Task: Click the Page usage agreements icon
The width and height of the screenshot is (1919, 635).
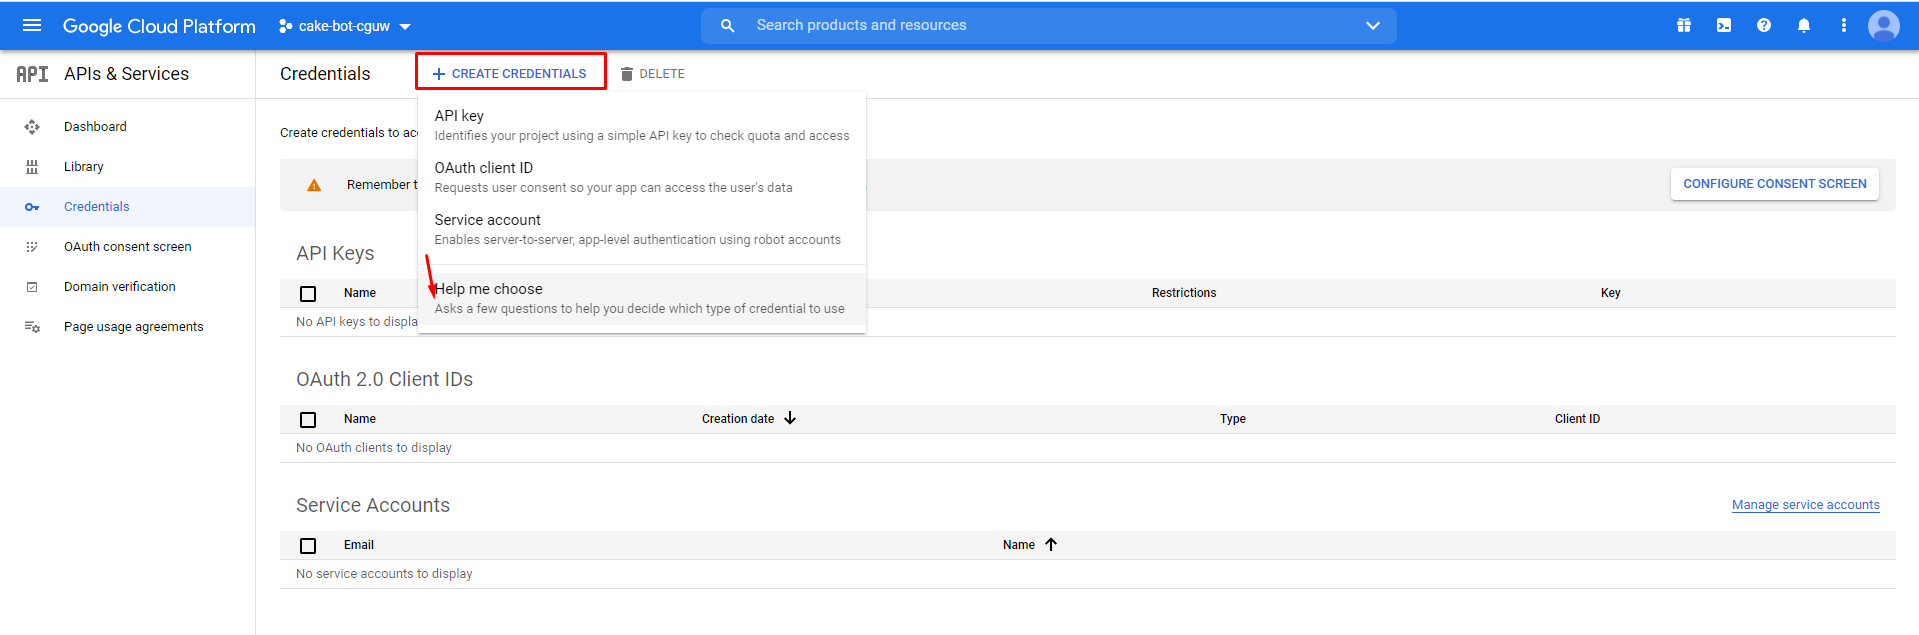Action: point(32,327)
